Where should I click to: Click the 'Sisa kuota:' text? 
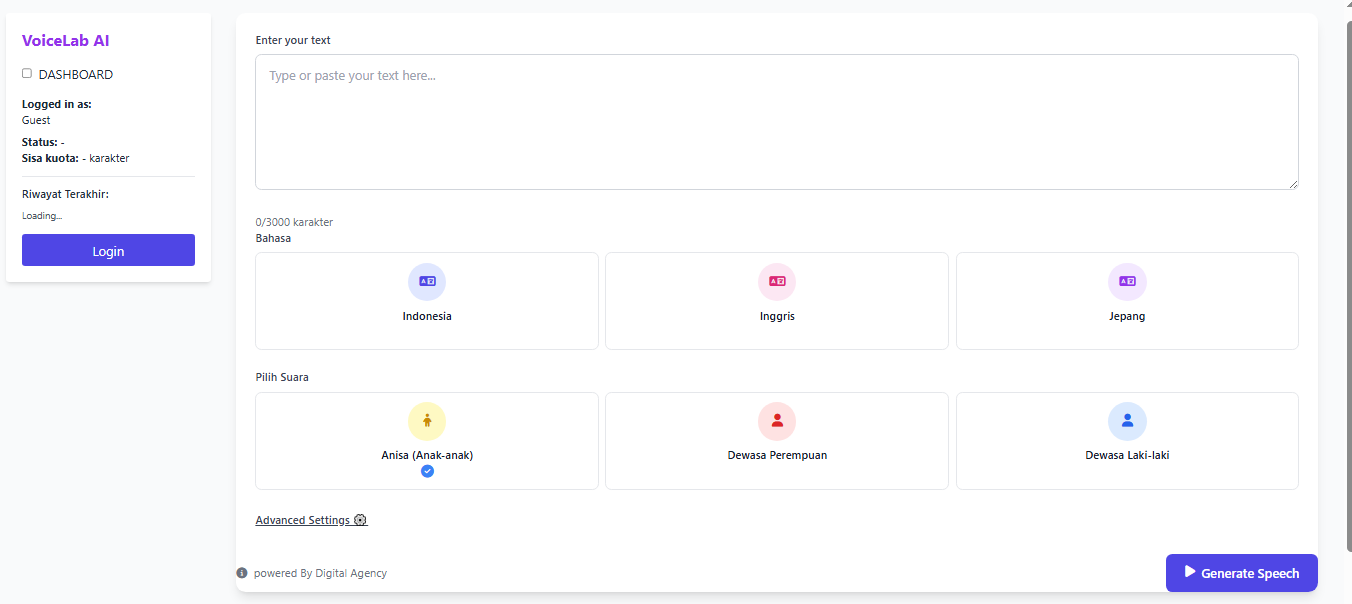50,158
